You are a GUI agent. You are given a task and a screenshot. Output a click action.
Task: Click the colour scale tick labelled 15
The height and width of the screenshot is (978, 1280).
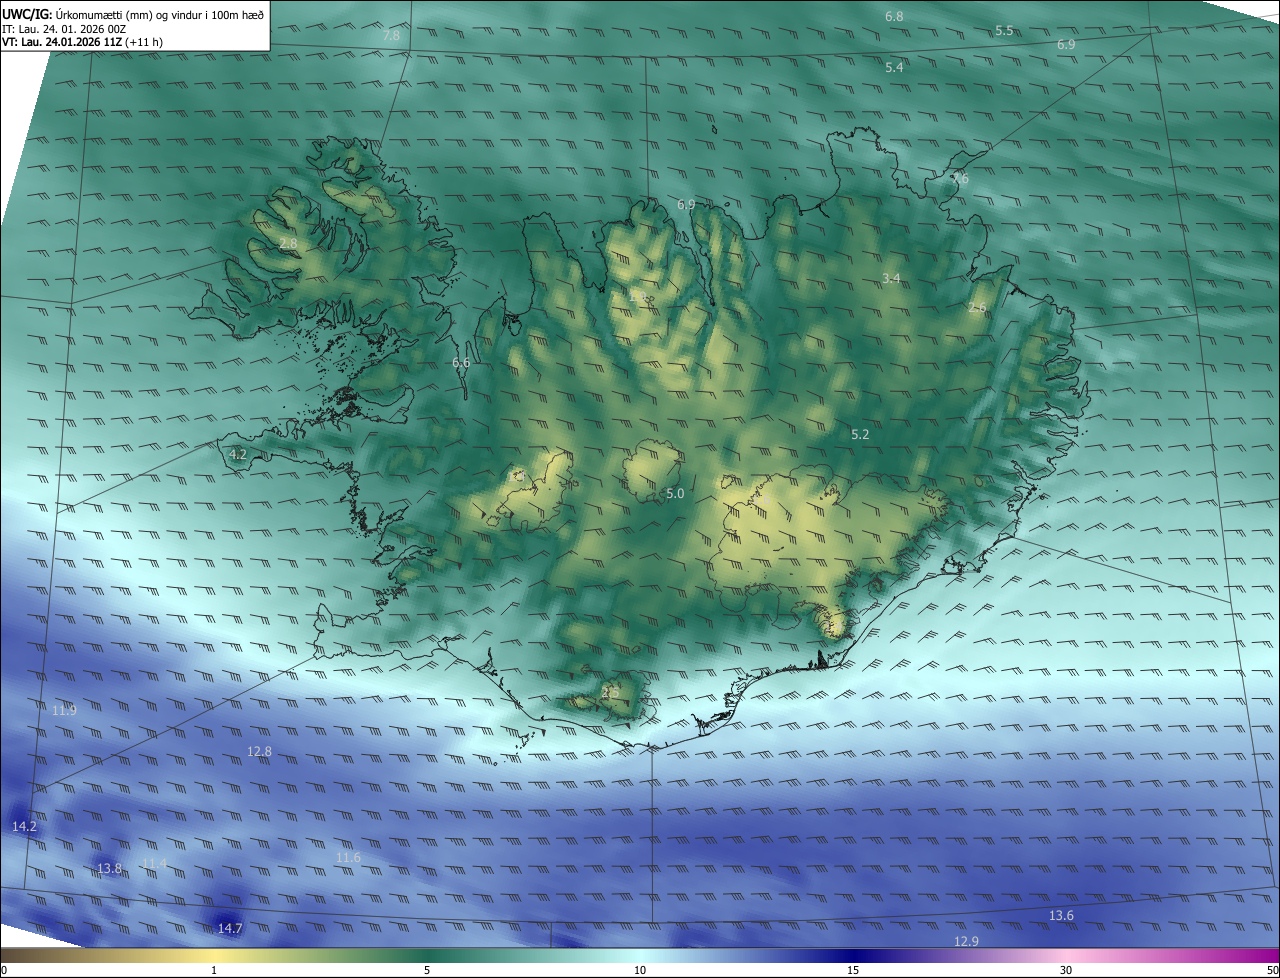853,970
